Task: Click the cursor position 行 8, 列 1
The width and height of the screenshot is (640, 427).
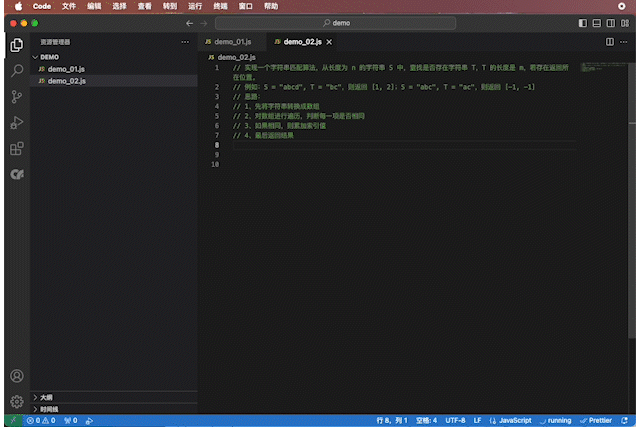Action: [x=392, y=420]
